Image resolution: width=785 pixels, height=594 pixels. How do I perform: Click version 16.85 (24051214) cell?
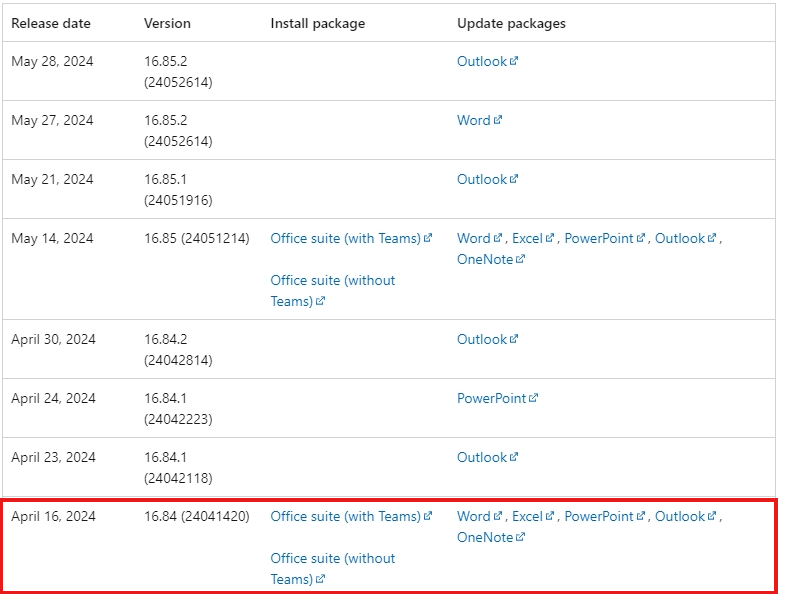click(x=197, y=238)
